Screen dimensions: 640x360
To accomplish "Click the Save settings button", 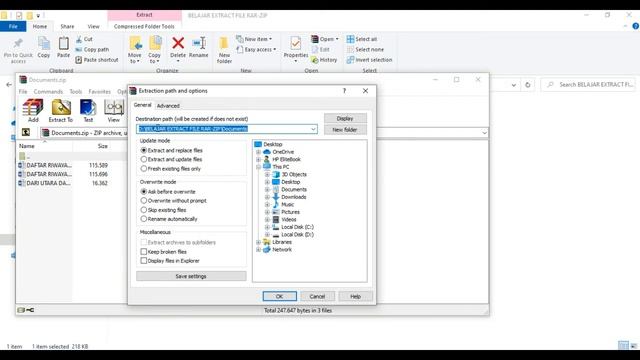I will click(191, 276).
